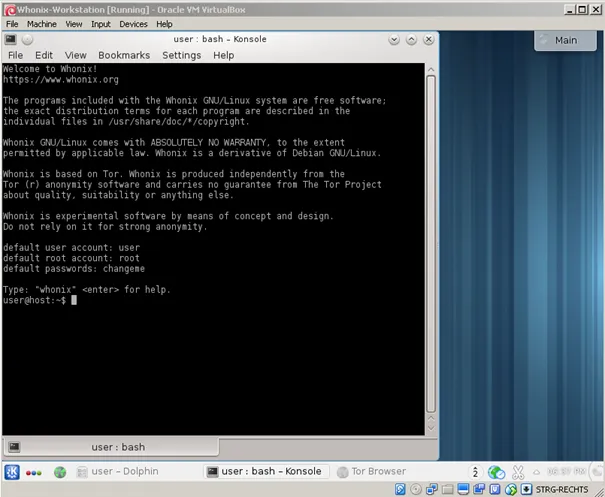Click 'Type: "whonix" <enter> for help.' line
This screenshot has width=605, height=497.
click(87, 290)
